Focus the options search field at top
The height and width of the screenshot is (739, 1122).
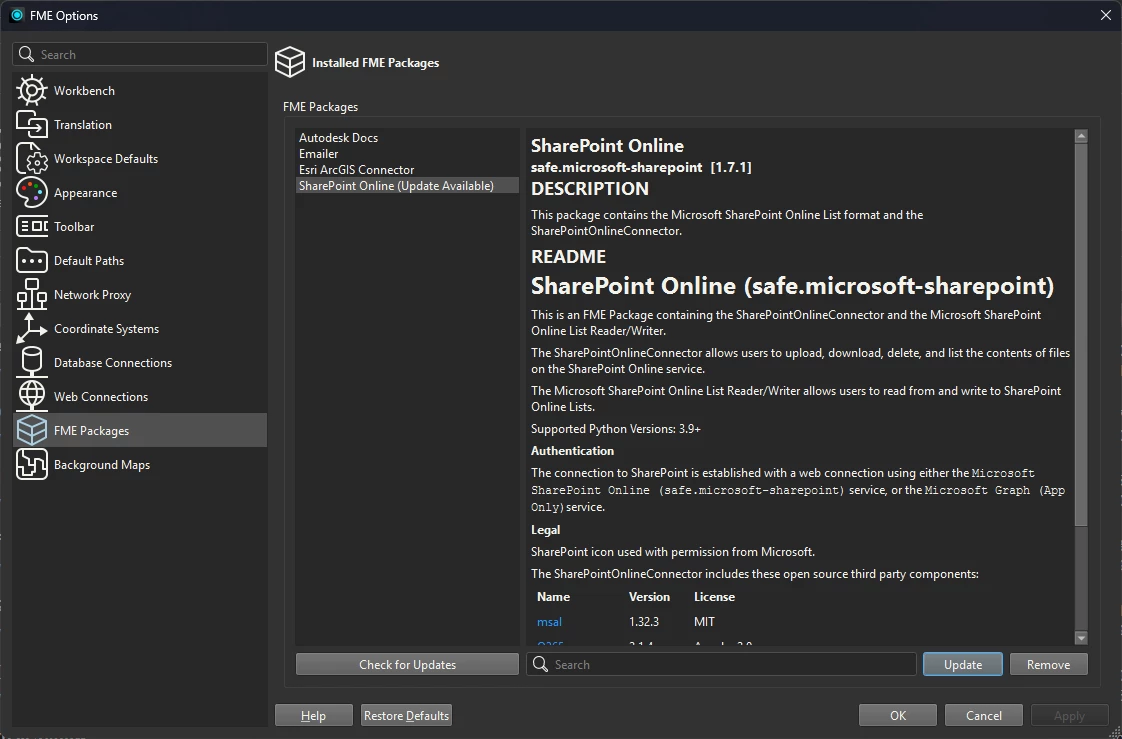(x=140, y=54)
